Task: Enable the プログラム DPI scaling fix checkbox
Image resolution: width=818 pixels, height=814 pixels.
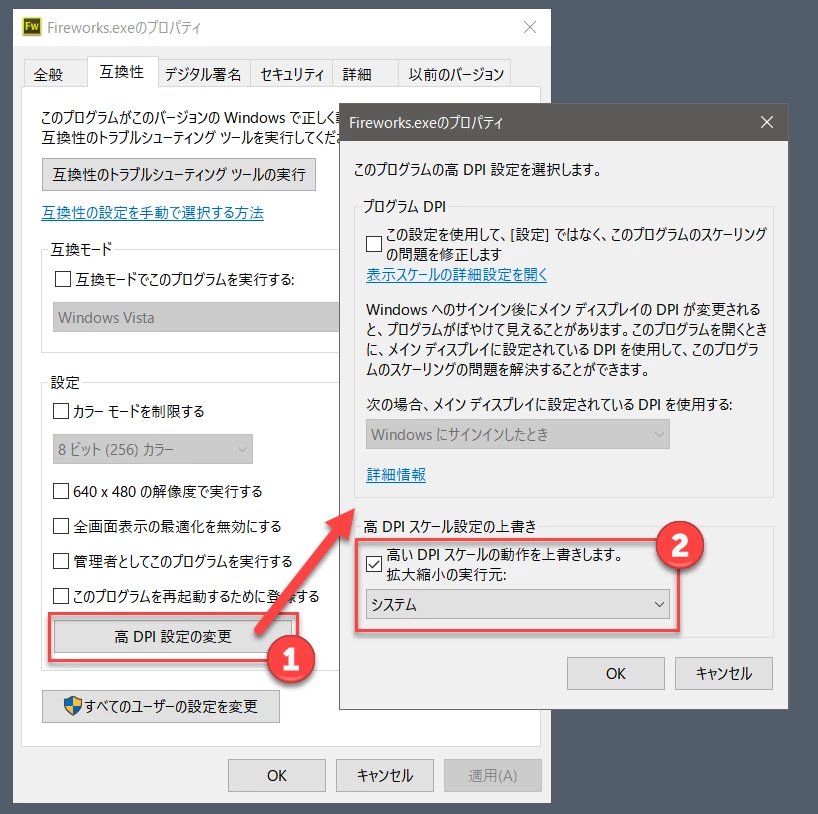Action: [374, 244]
